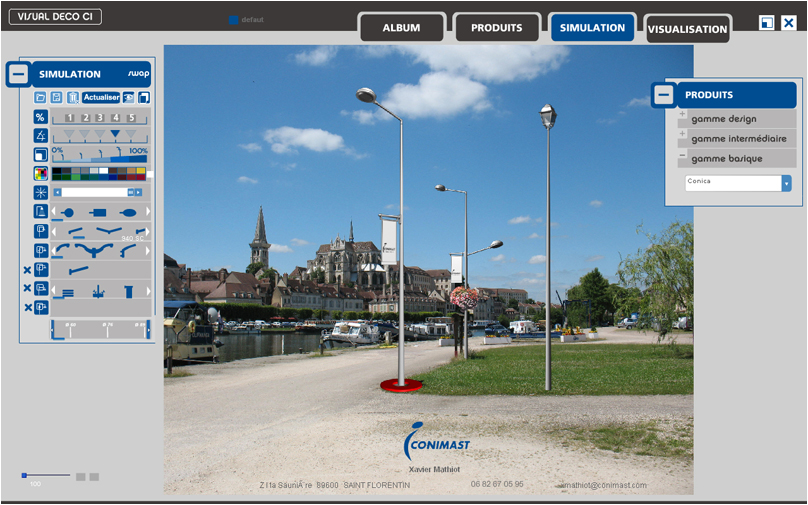Open the color palette tool icon
This screenshot has width=808, height=505.
[x=40, y=173]
